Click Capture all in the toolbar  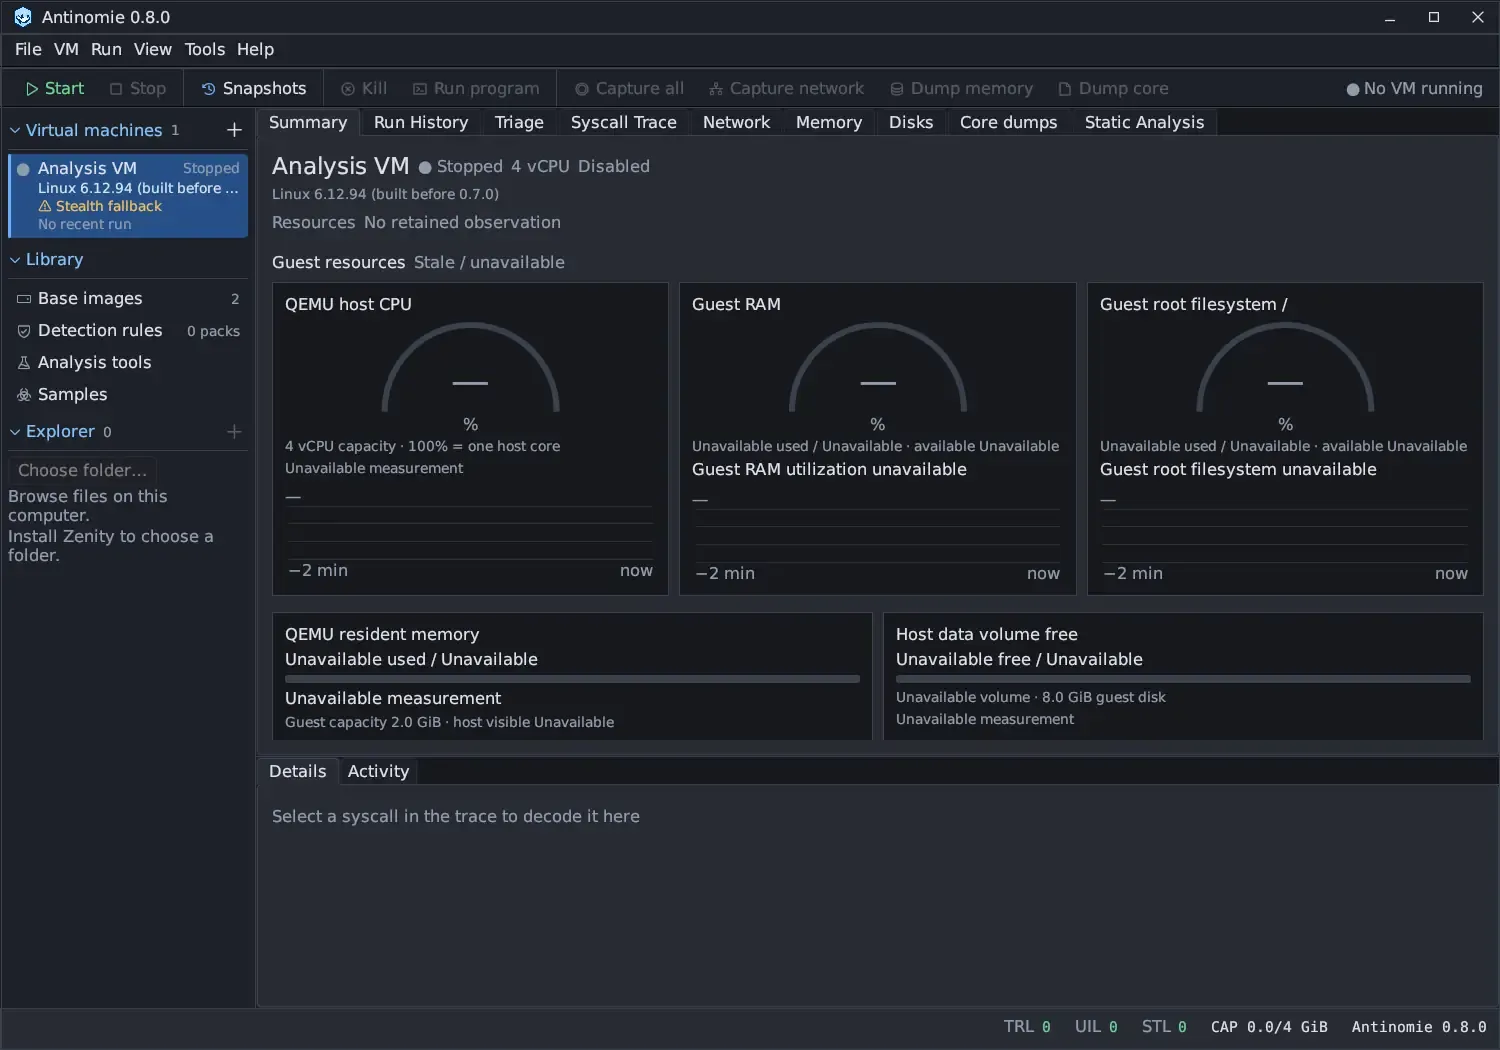tap(629, 88)
